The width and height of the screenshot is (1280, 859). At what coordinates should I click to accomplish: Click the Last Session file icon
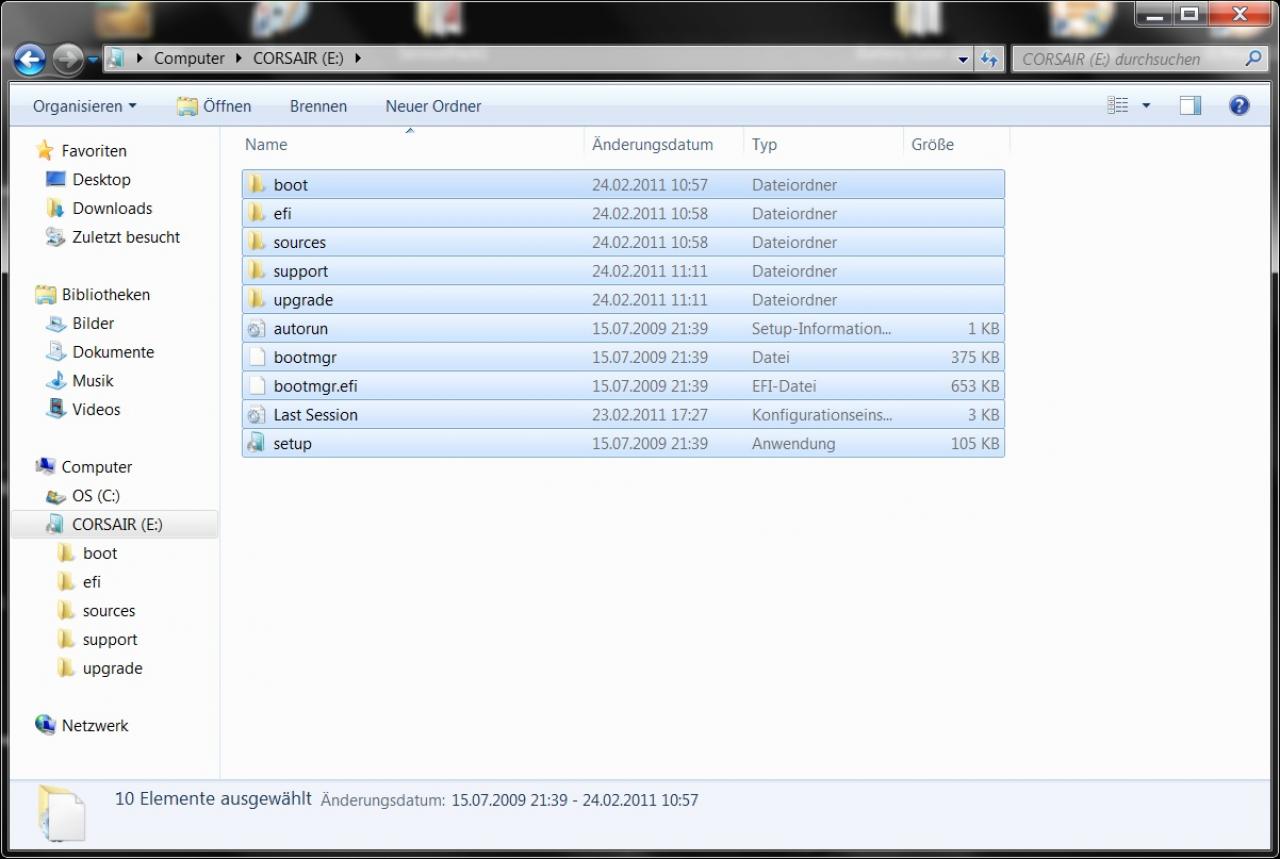[257, 415]
